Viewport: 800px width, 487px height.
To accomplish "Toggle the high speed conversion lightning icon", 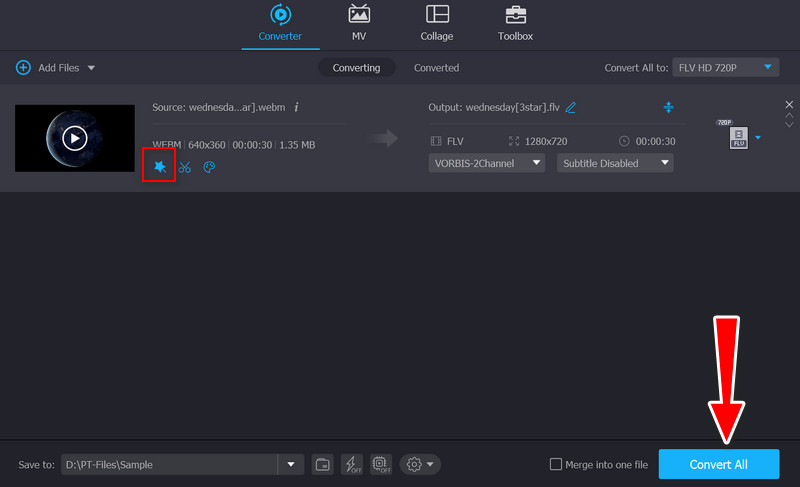I will pos(352,464).
